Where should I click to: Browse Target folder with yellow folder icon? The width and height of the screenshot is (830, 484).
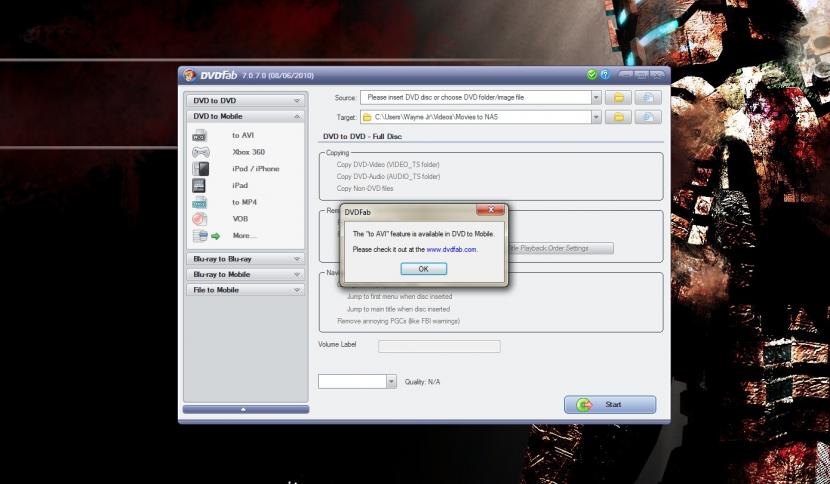(x=618, y=117)
